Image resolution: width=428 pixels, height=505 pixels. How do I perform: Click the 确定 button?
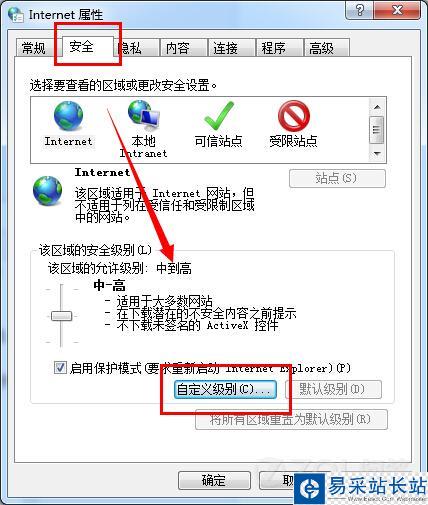[214, 480]
